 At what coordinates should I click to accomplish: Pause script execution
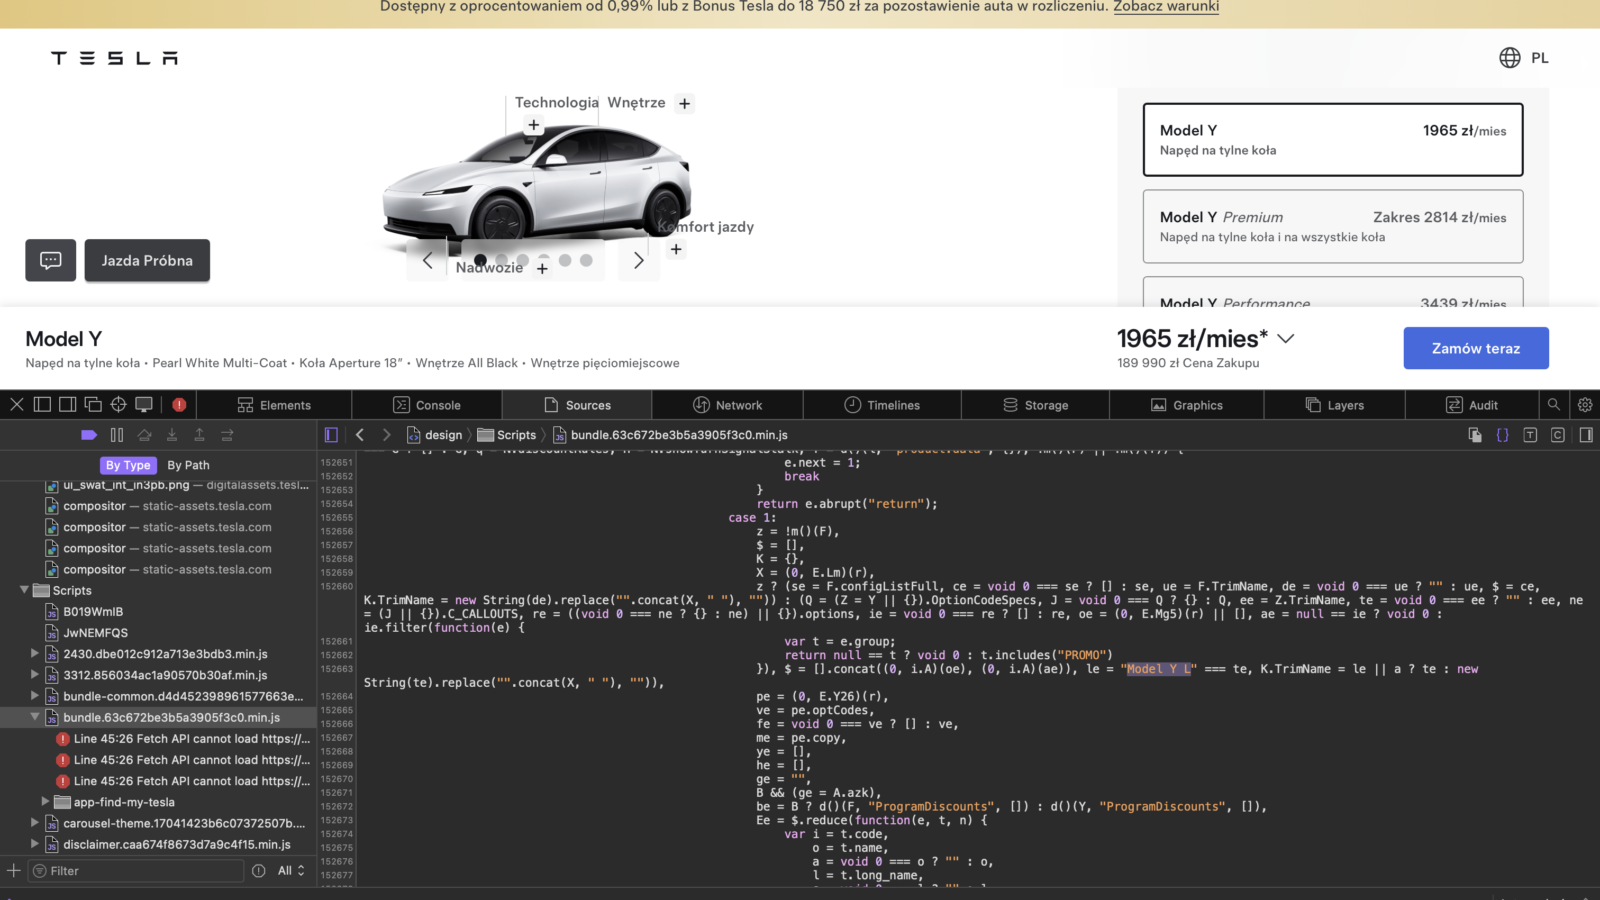click(117, 435)
